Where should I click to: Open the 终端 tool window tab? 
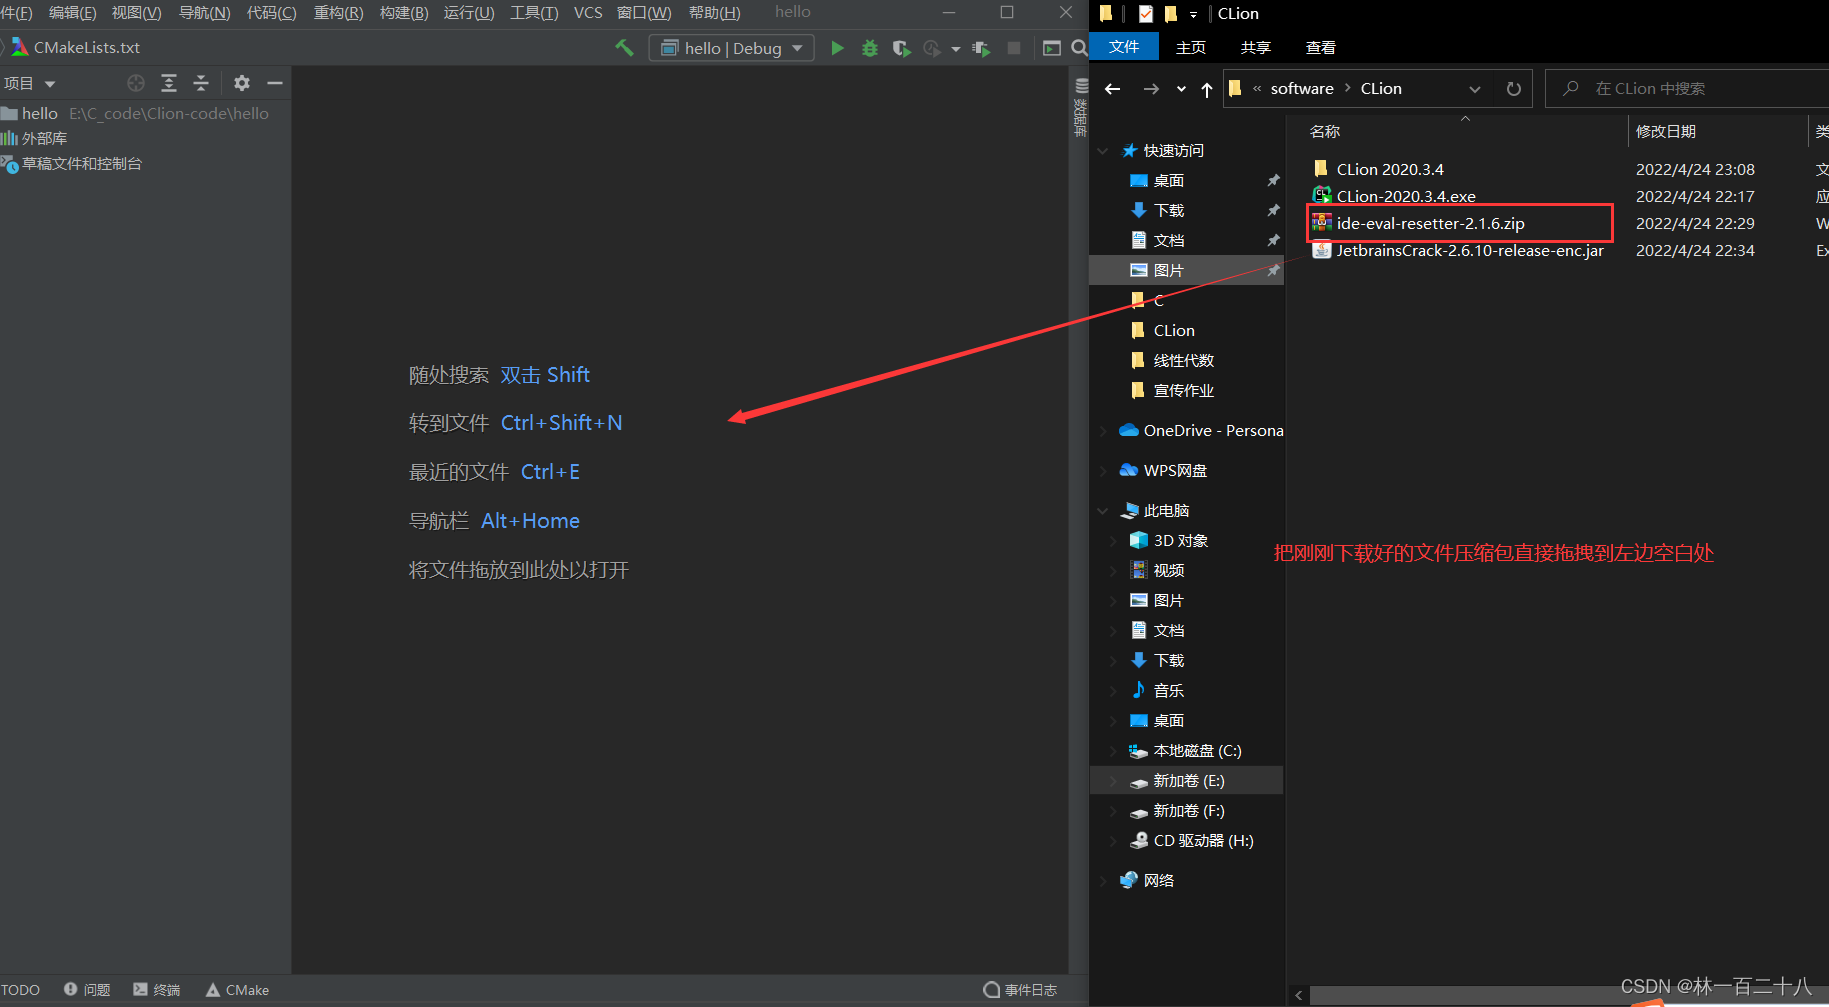[157, 989]
